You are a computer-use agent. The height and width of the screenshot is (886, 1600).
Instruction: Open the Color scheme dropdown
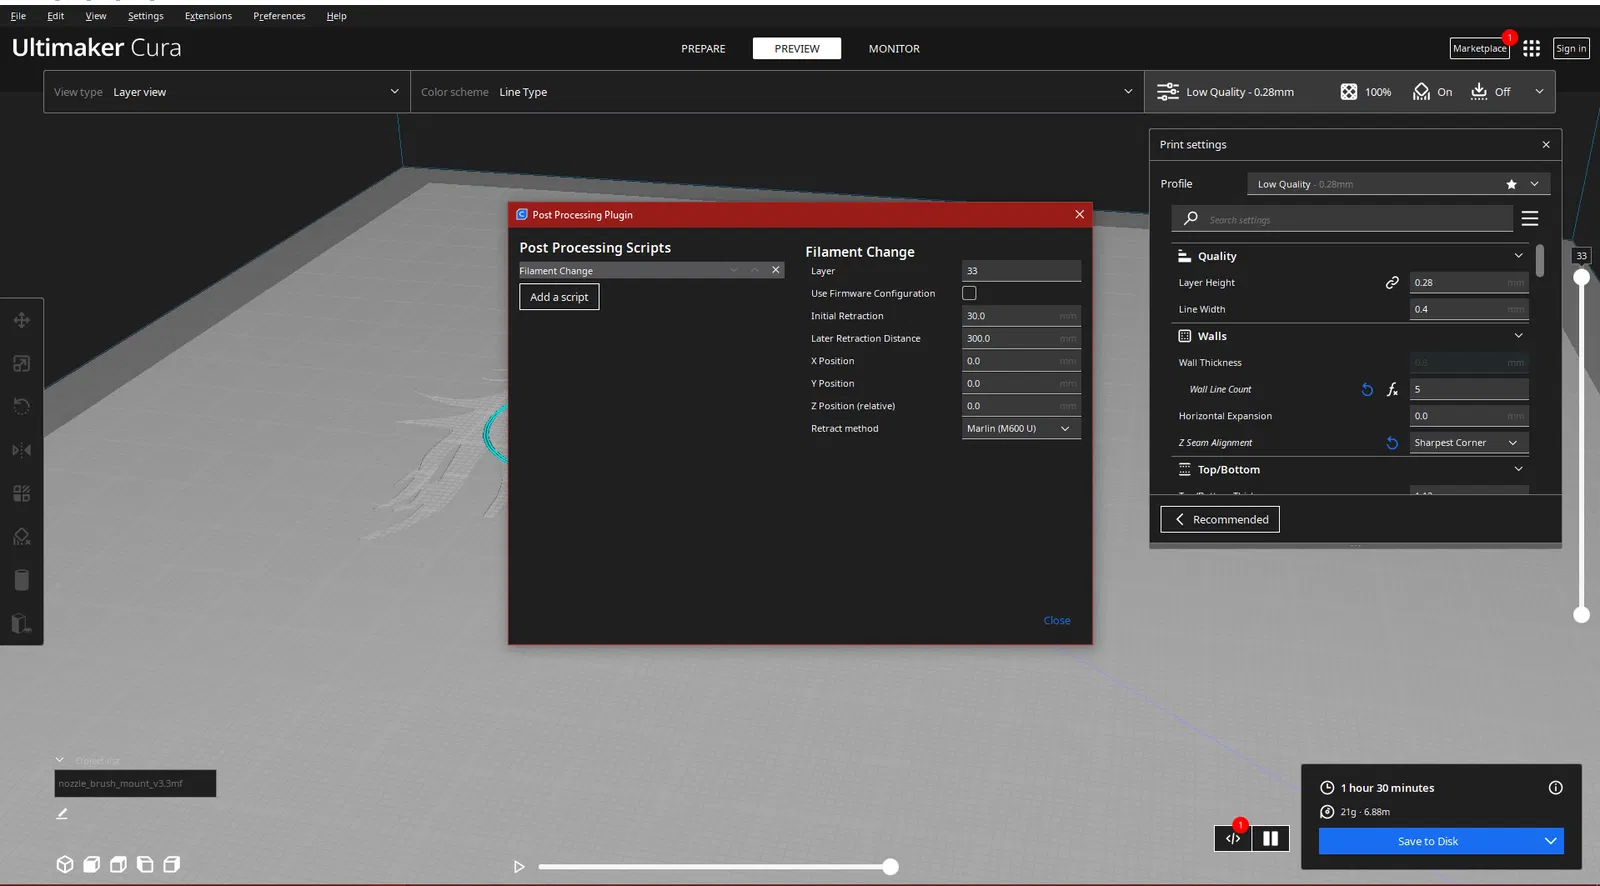click(x=777, y=92)
